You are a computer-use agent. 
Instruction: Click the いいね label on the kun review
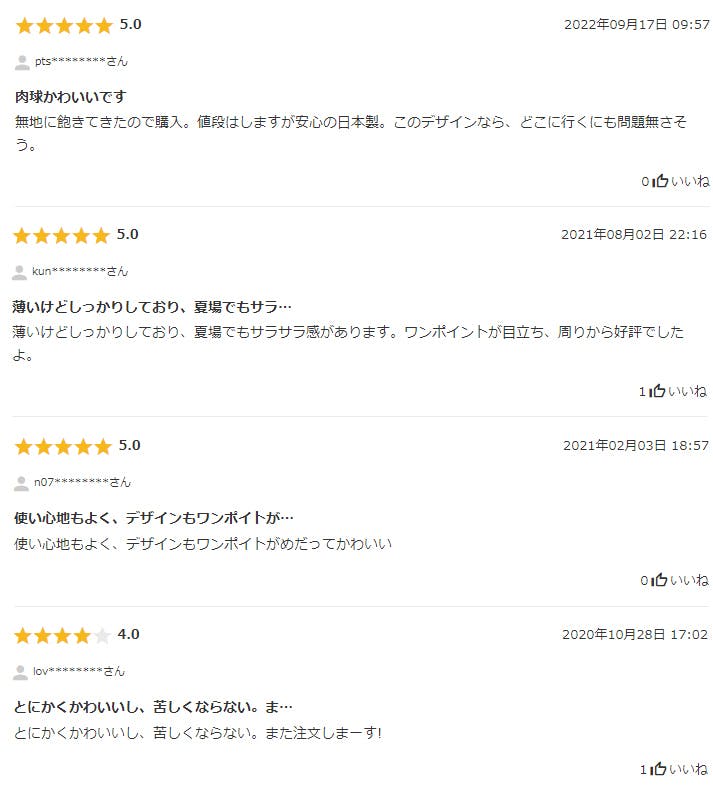tap(687, 391)
